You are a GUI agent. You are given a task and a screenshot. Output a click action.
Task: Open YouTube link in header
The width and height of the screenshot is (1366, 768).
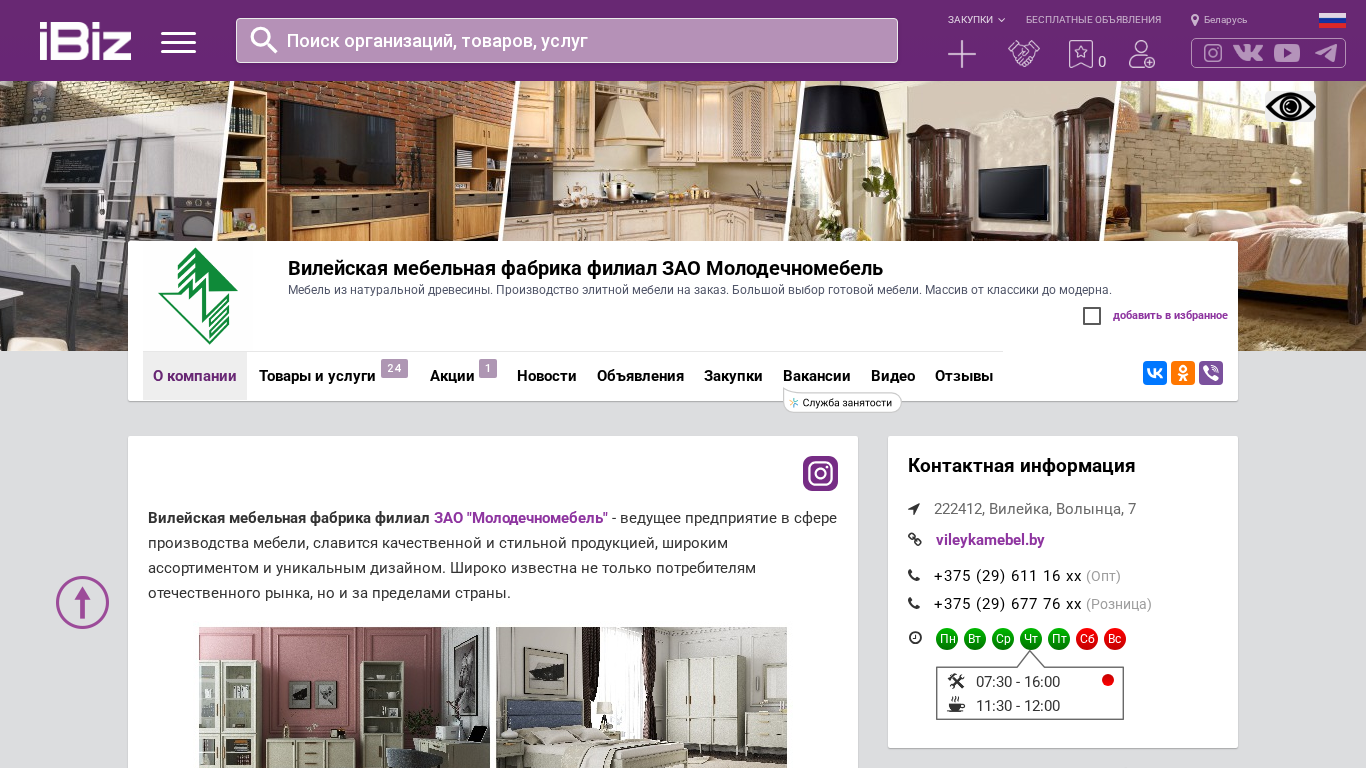tap(1287, 53)
